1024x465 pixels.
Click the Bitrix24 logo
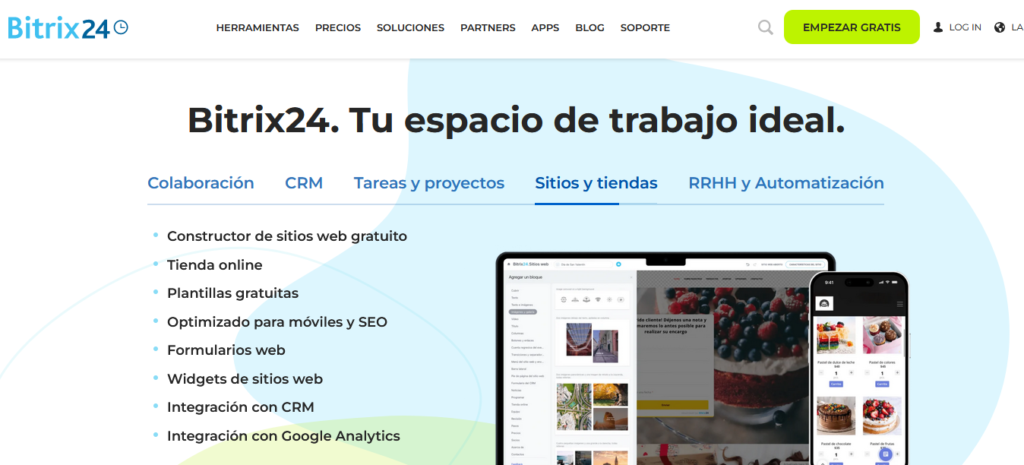point(68,27)
